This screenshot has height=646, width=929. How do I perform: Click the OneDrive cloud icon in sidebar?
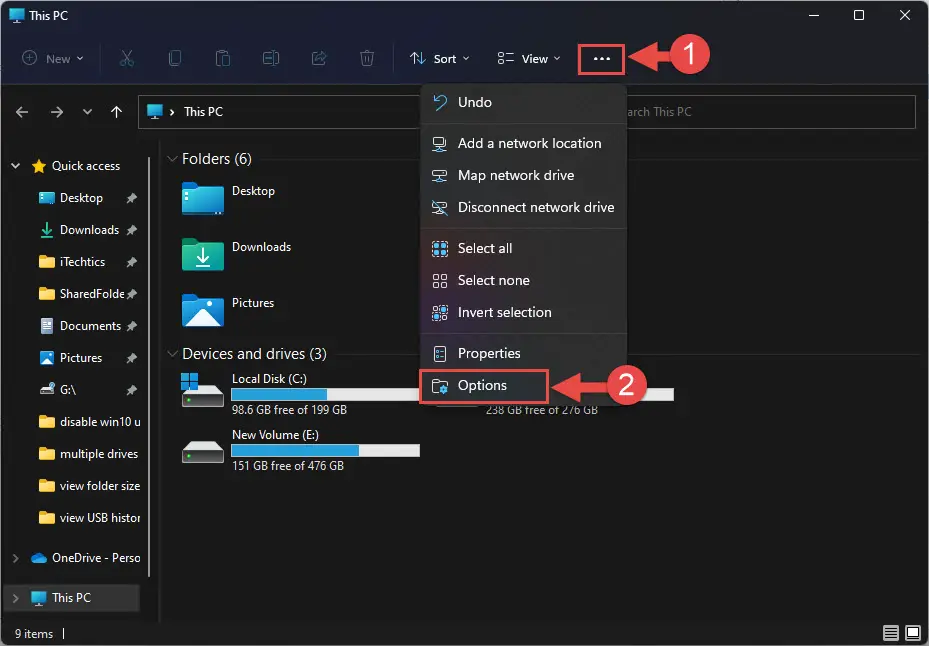coord(39,558)
